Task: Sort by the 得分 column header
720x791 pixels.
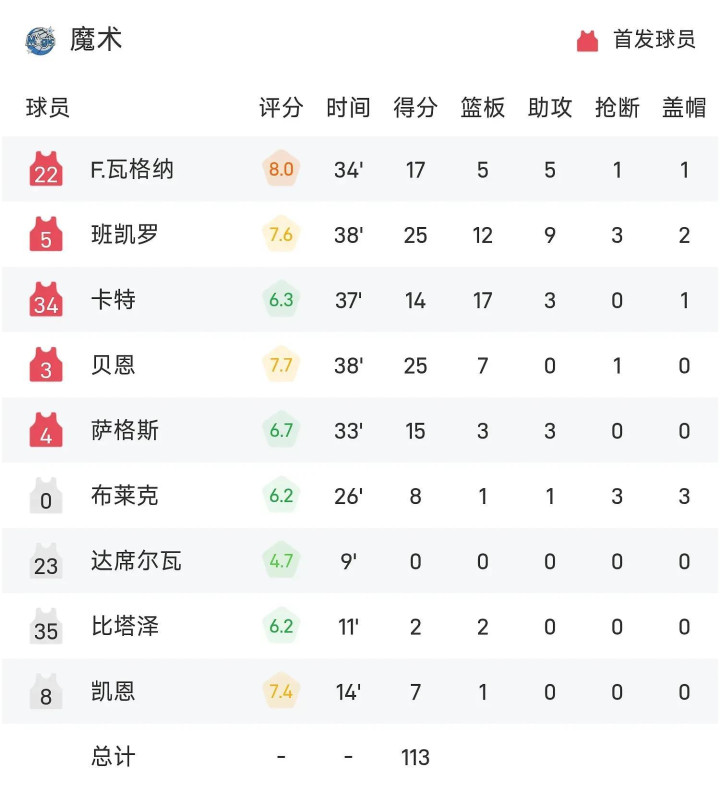Action: tap(415, 108)
